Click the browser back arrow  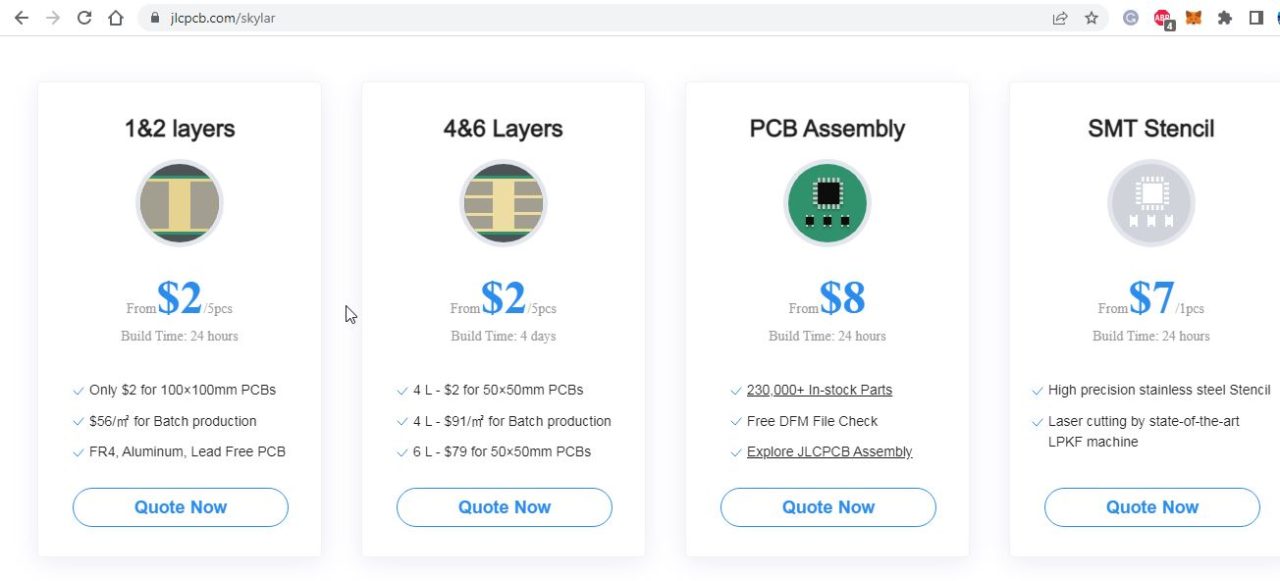point(21,18)
